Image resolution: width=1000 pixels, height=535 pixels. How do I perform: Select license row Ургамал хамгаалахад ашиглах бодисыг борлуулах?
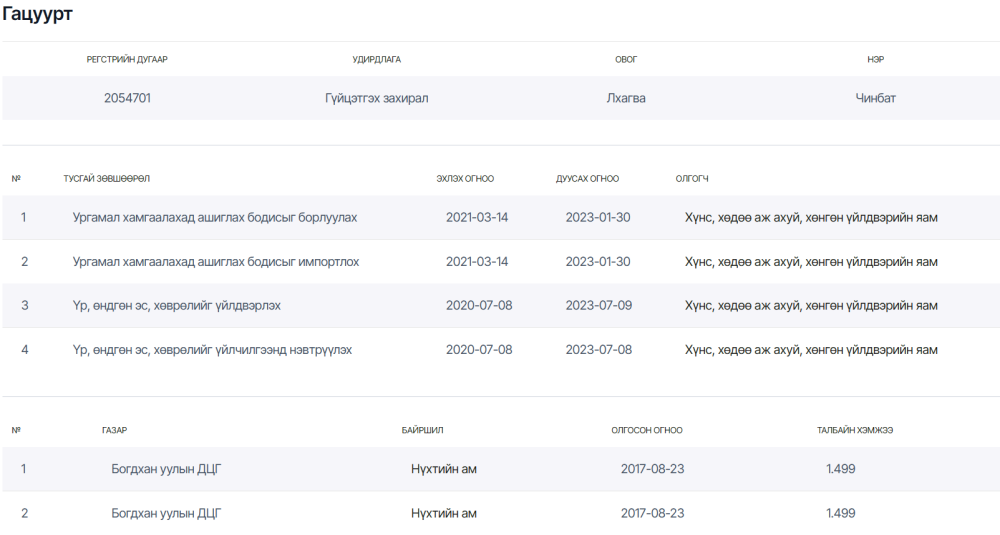pos(501,217)
